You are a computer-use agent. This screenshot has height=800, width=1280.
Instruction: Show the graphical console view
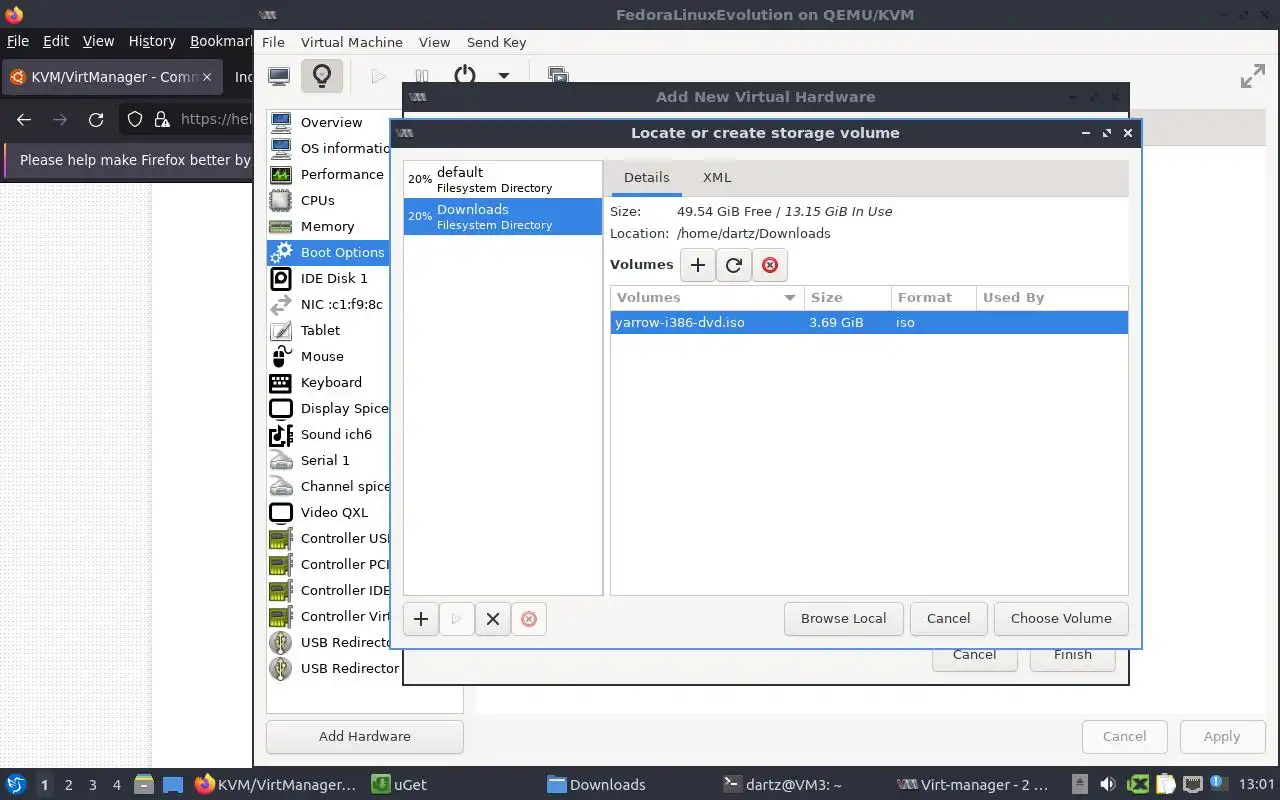tap(279, 76)
